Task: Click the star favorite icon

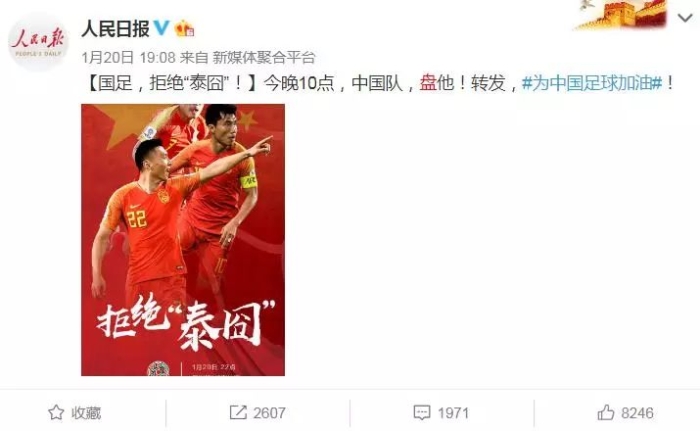Action: [x=56, y=412]
